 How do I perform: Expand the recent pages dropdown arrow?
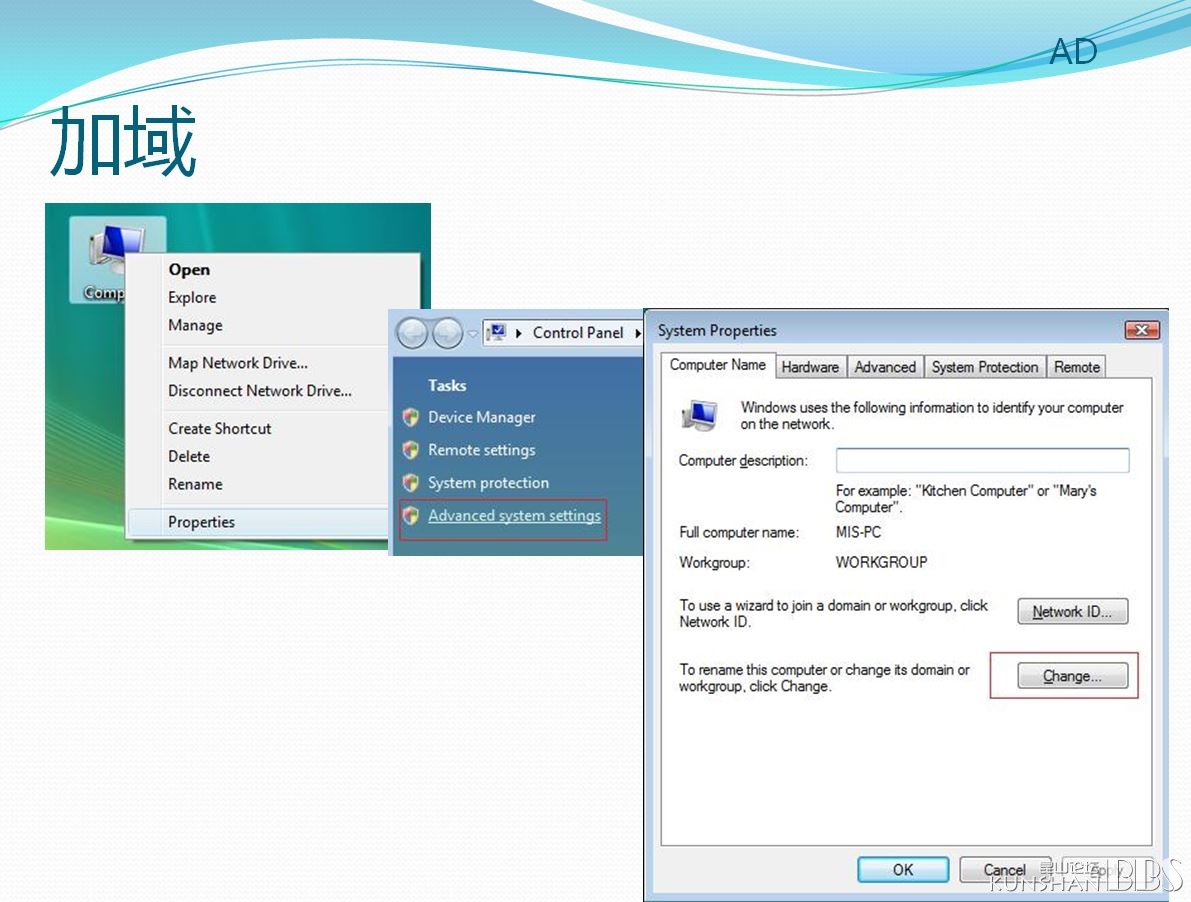click(473, 333)
